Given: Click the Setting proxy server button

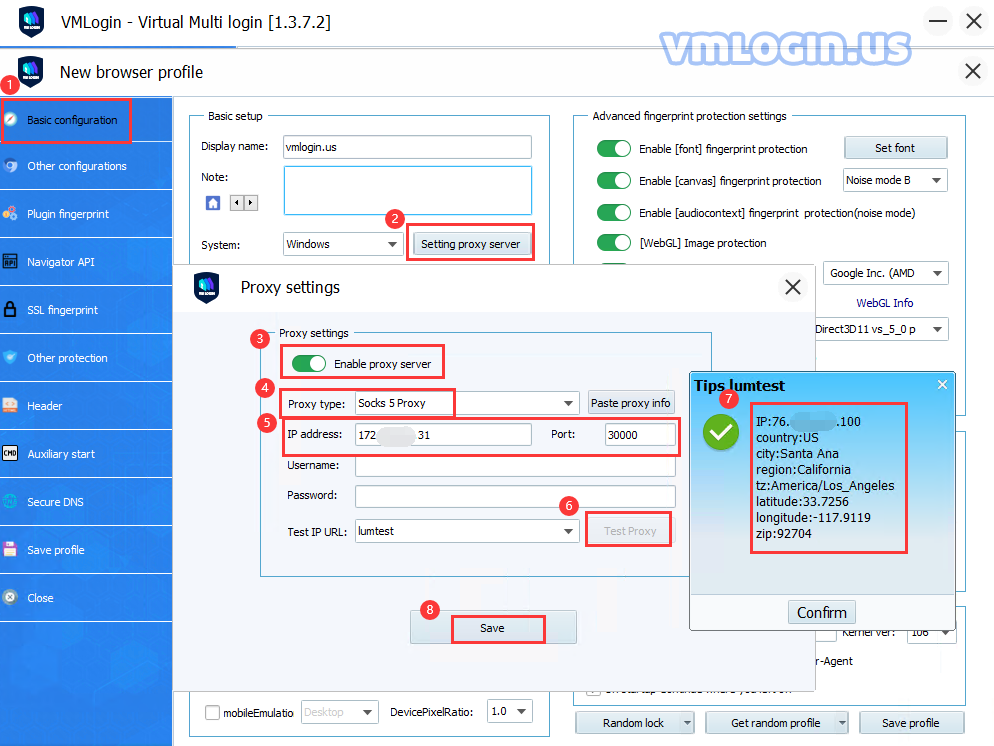Looking at the screenshot, I should point(470,244).
